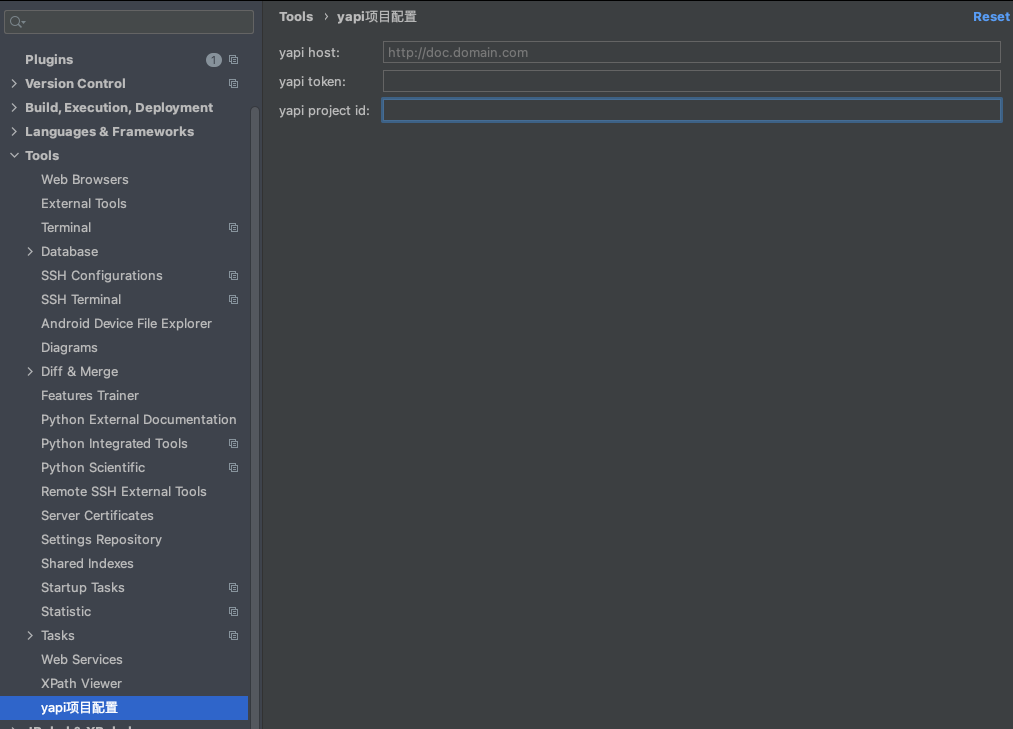This screenshot has height=729, width=1013.
Task: Select Features Trainer settings
Action: pos(90,396)
